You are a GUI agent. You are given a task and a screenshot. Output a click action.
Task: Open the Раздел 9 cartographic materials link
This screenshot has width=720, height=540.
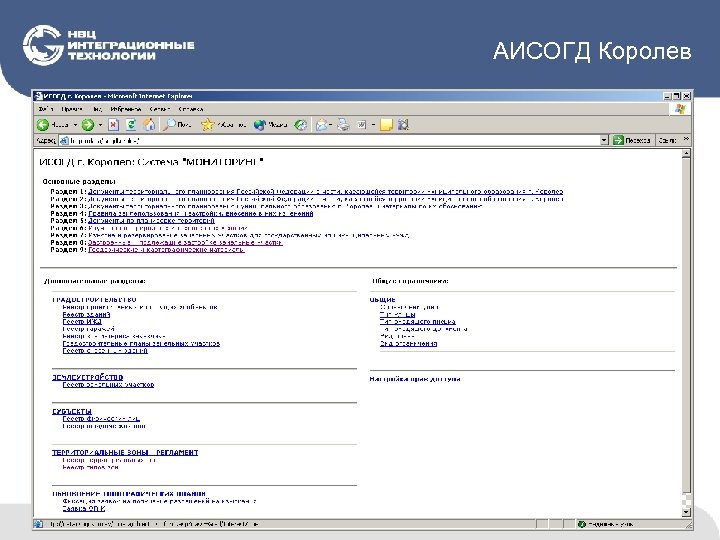click(166, 250)
